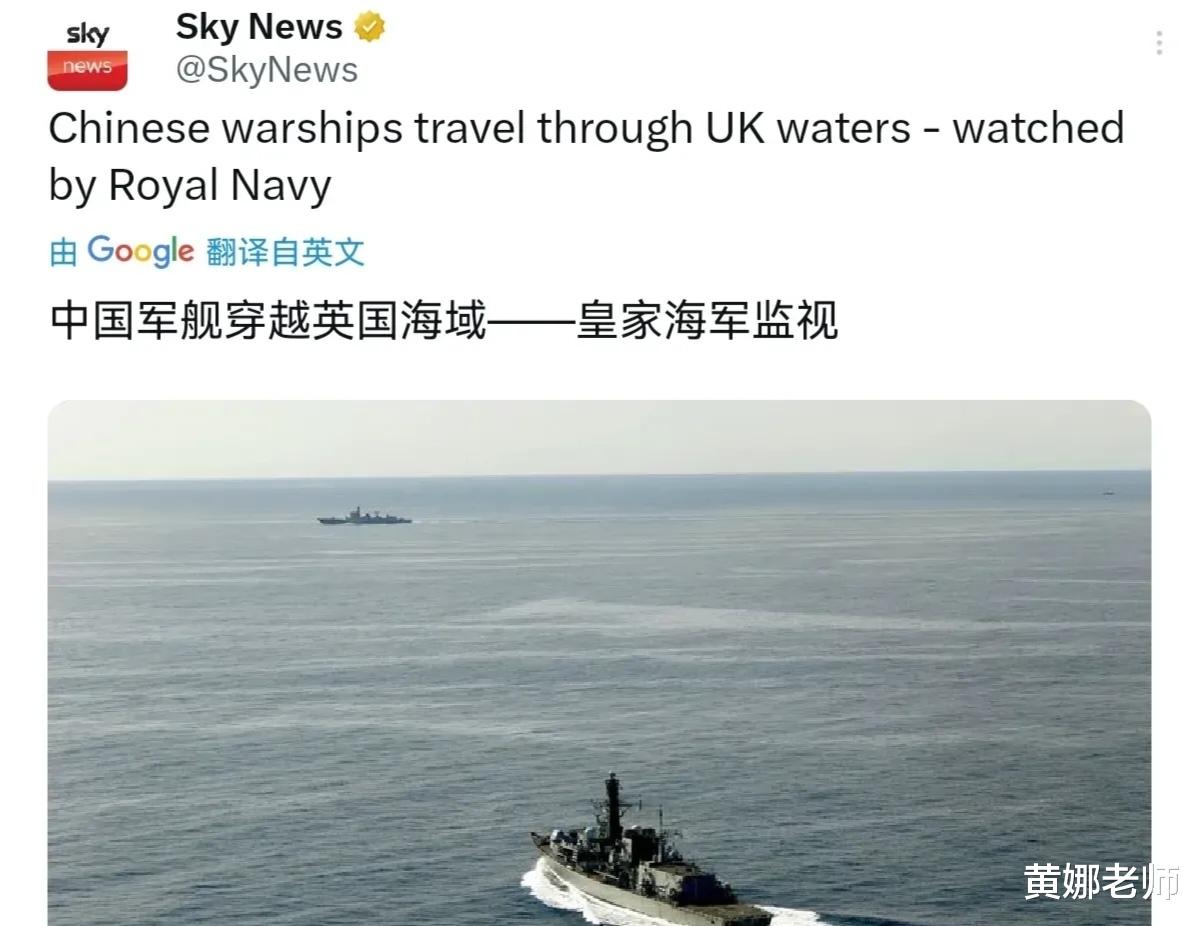Click the Google logo in translation note
This screenshot has width=1199, height=926.
pyautogui.click(x=141, y=251)
